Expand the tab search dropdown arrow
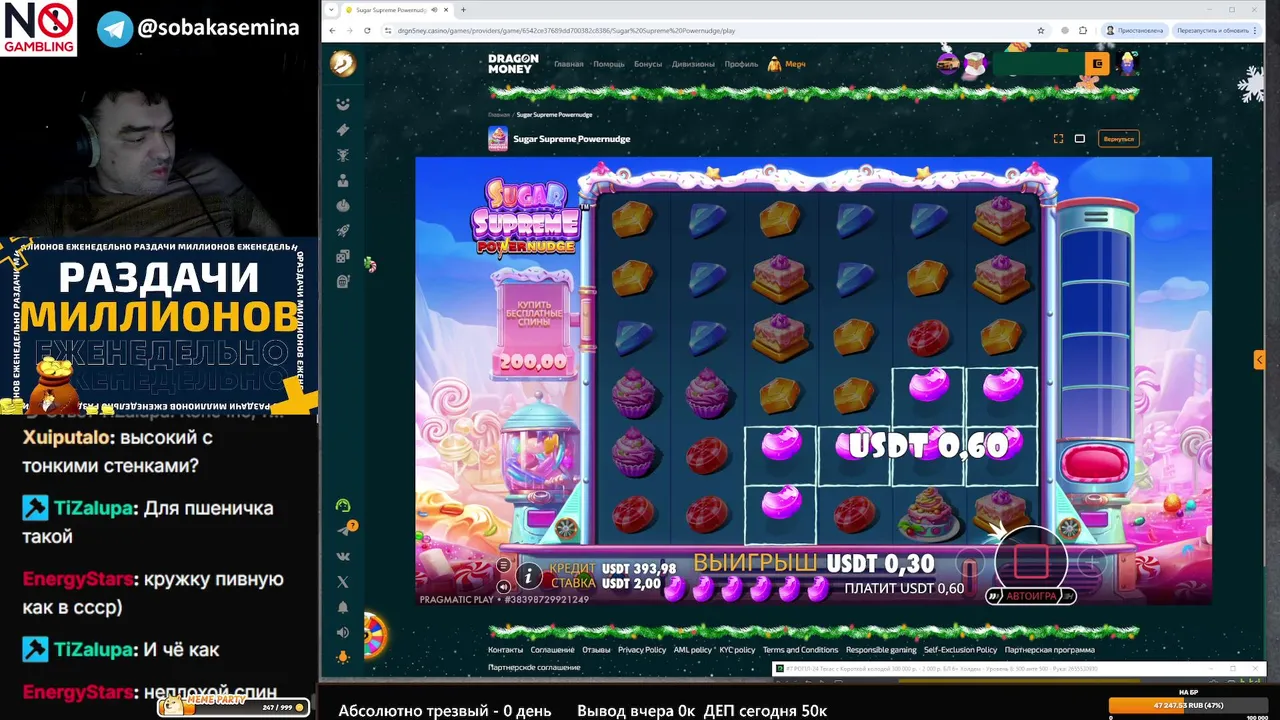Viewport: 1280px width, 720px height. 332,9
